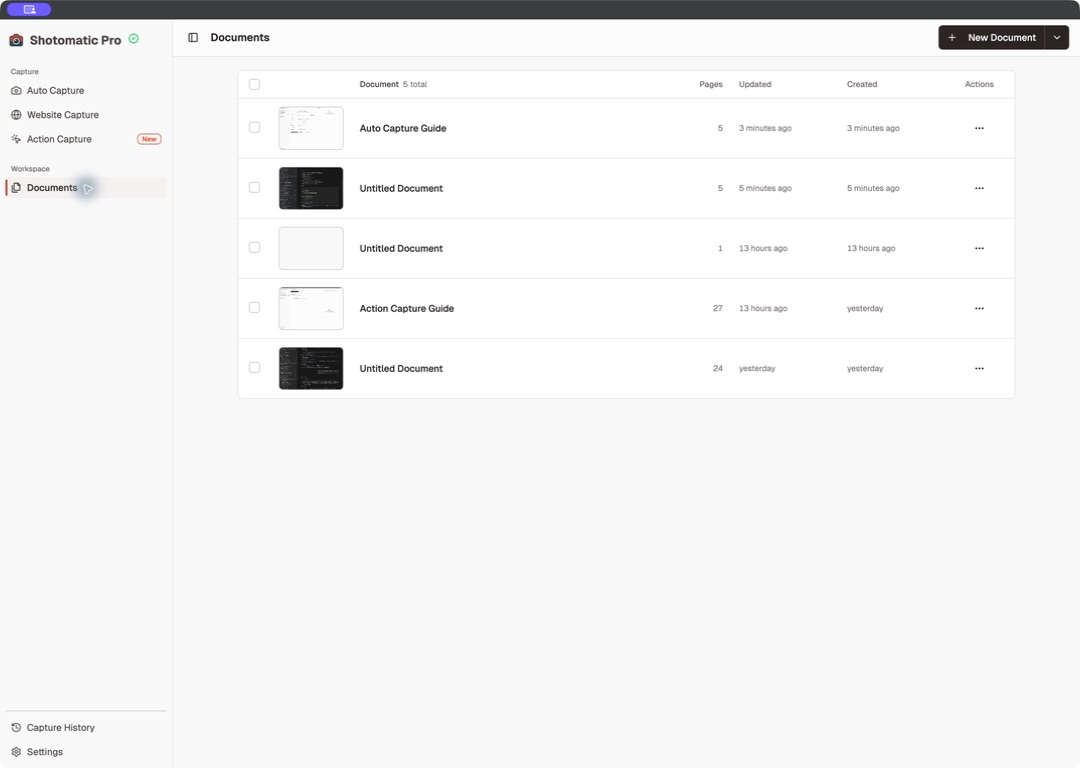
Task: Check the 5-page Untitled Document checkbox
Action: click(254, 187)
